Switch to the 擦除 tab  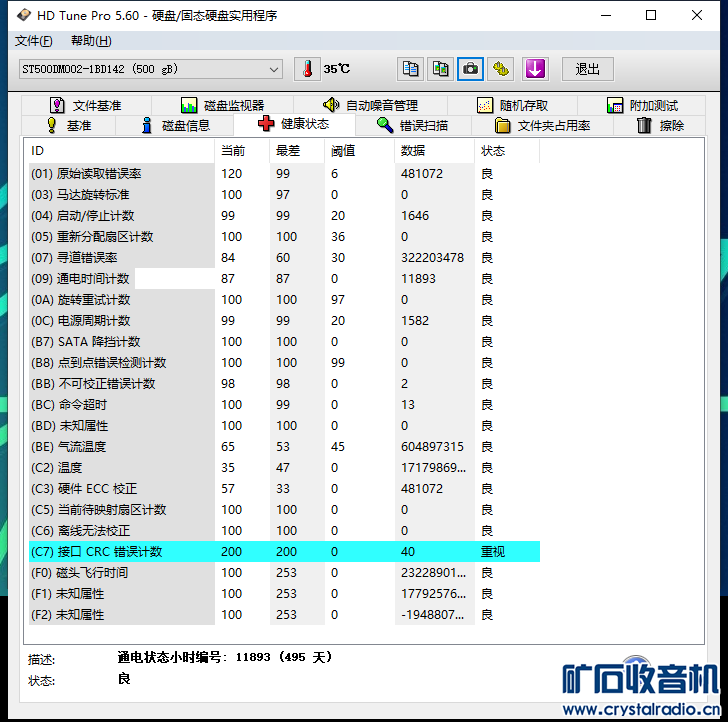660,125
